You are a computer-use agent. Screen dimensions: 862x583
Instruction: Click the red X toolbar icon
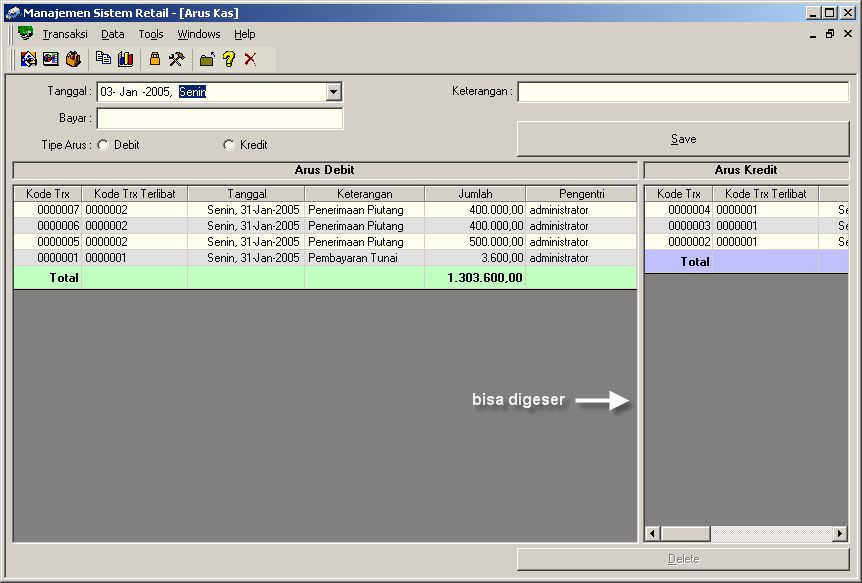[250, 59]
